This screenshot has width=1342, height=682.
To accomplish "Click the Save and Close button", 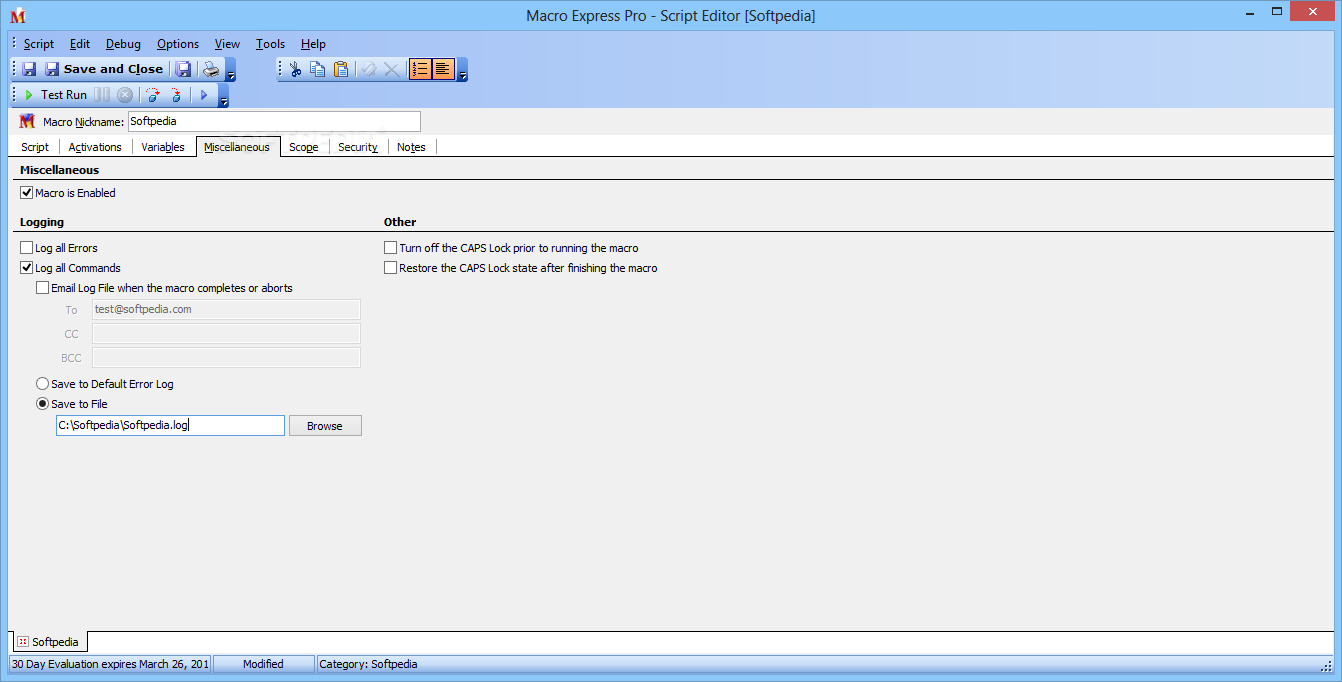I will [104, 69].
